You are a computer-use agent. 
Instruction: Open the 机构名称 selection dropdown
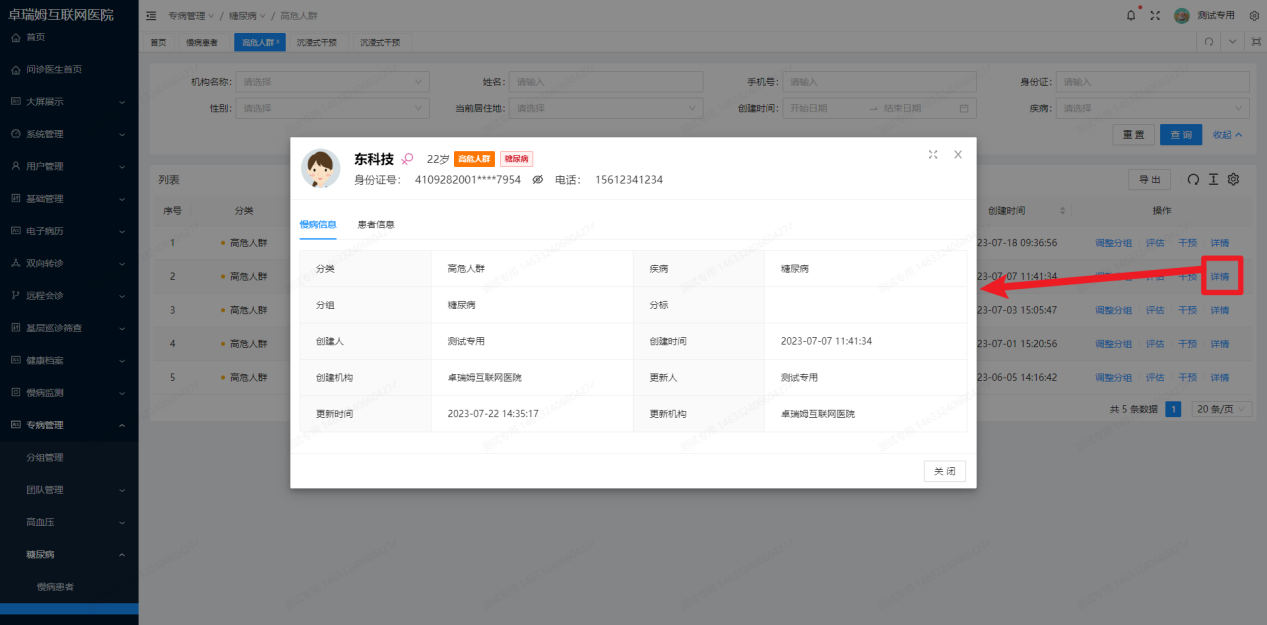333,81
